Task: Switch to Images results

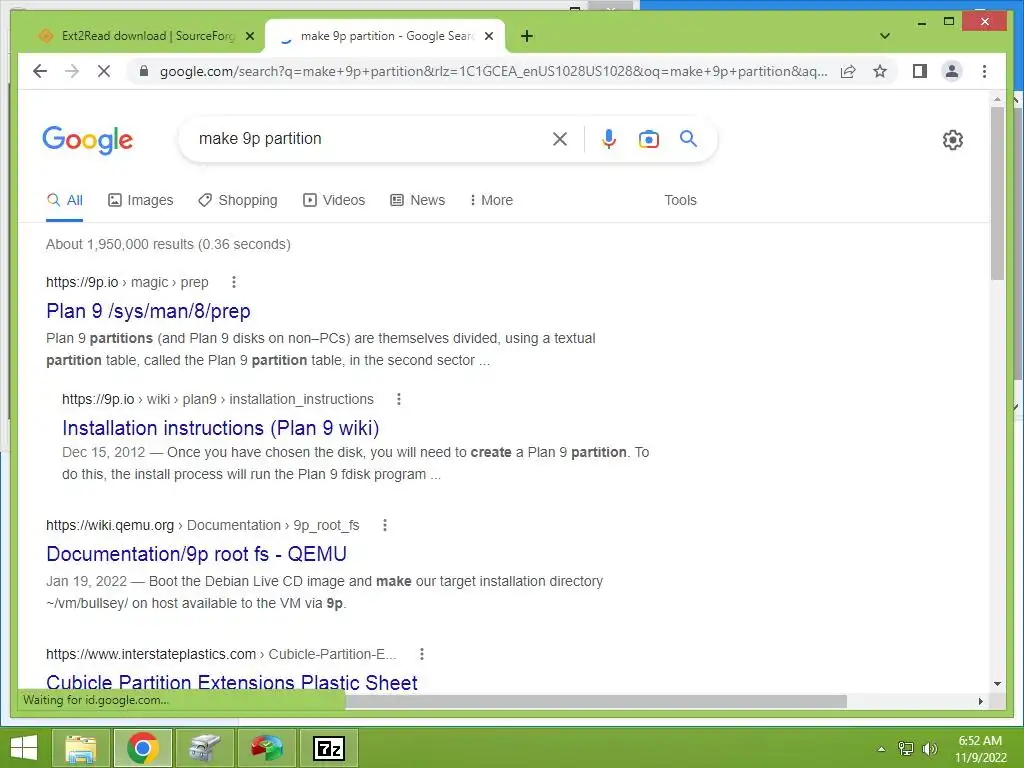Action: tap(140, 200)
